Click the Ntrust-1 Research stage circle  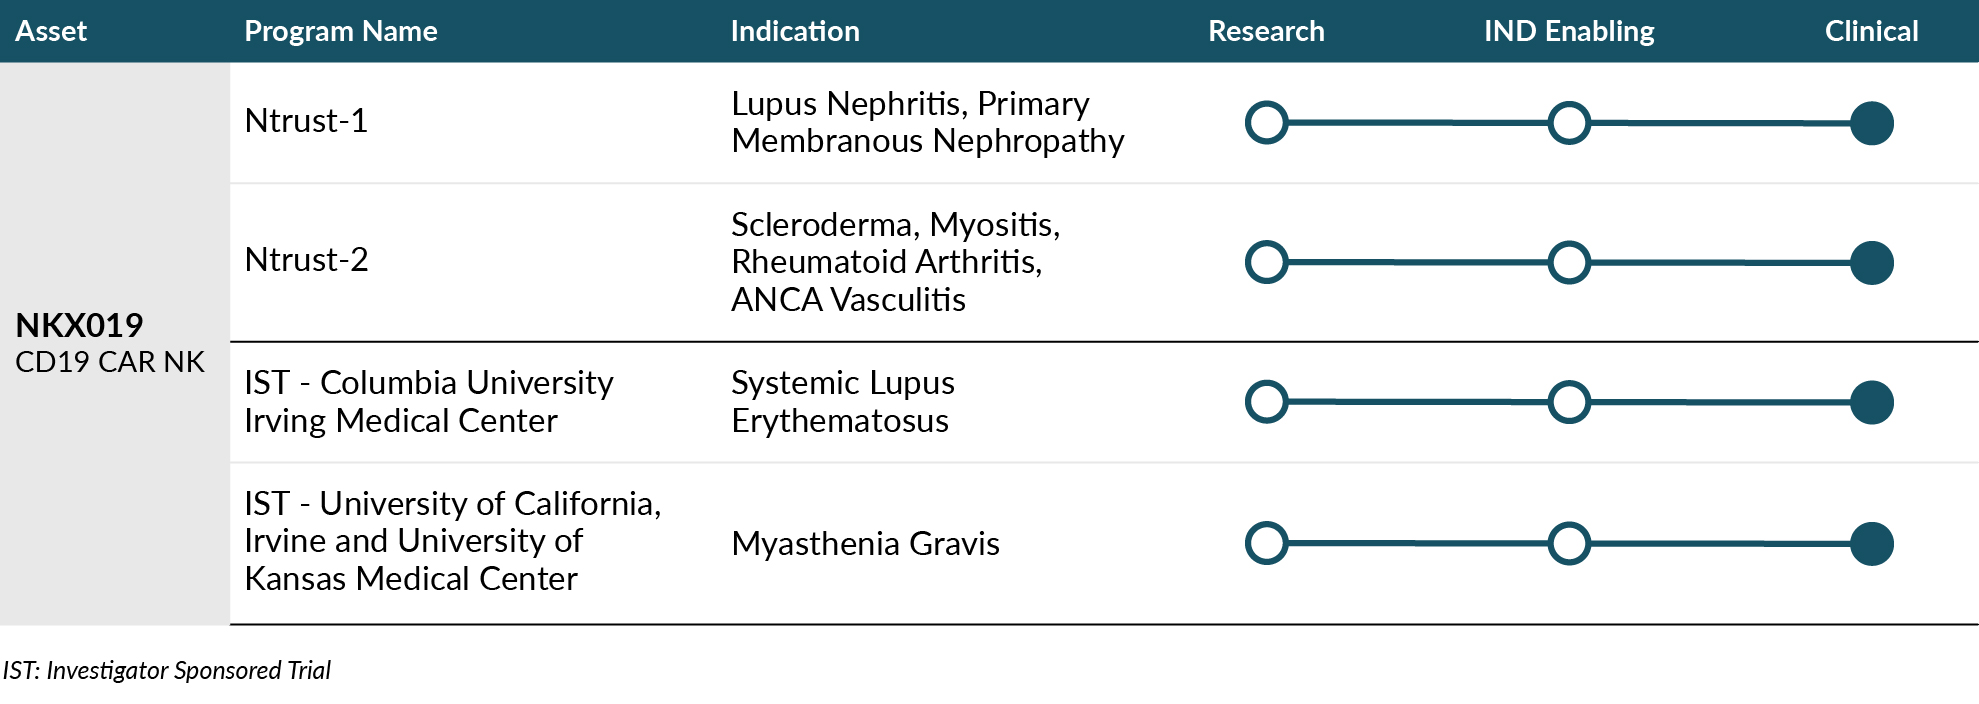(x=1267, y=123)
